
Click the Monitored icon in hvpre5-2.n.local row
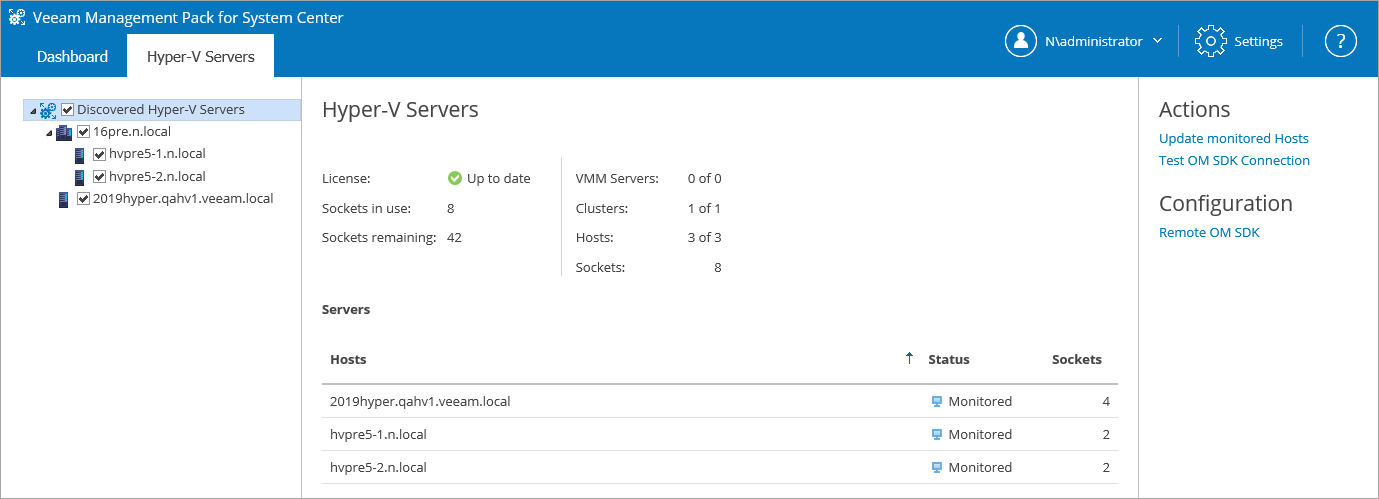[937, 468]
